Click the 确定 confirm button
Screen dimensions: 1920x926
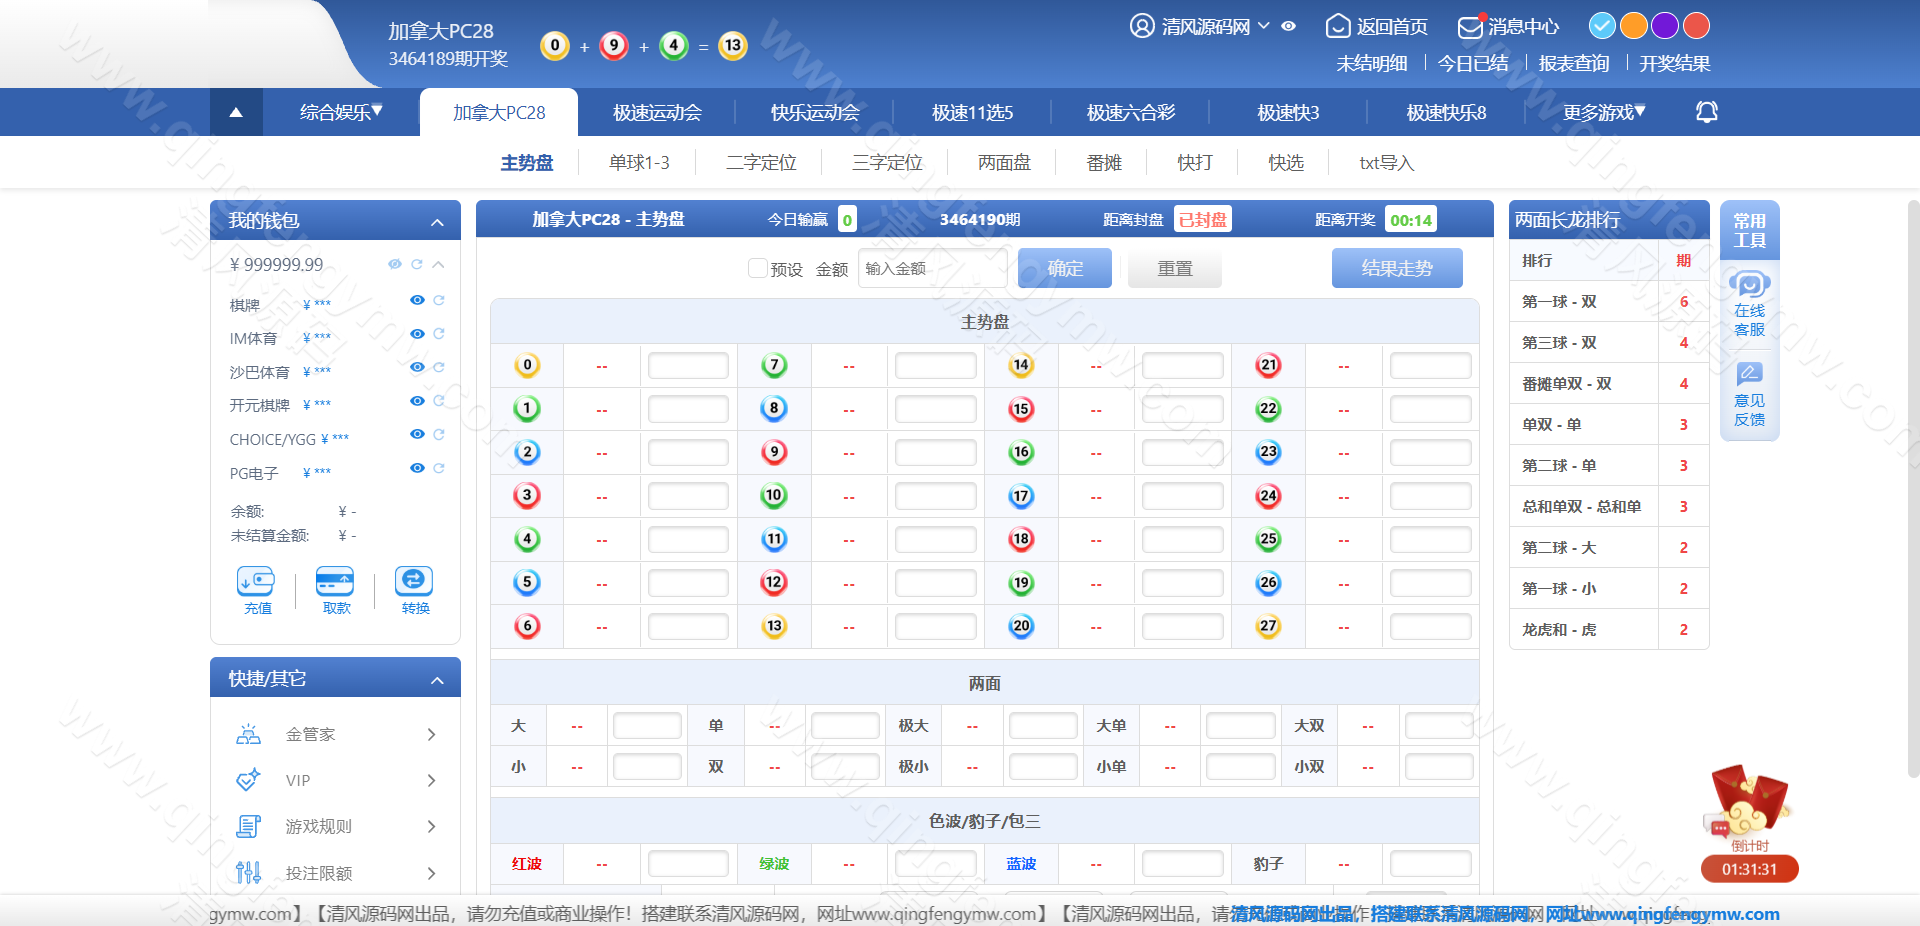pos(1065,268)
